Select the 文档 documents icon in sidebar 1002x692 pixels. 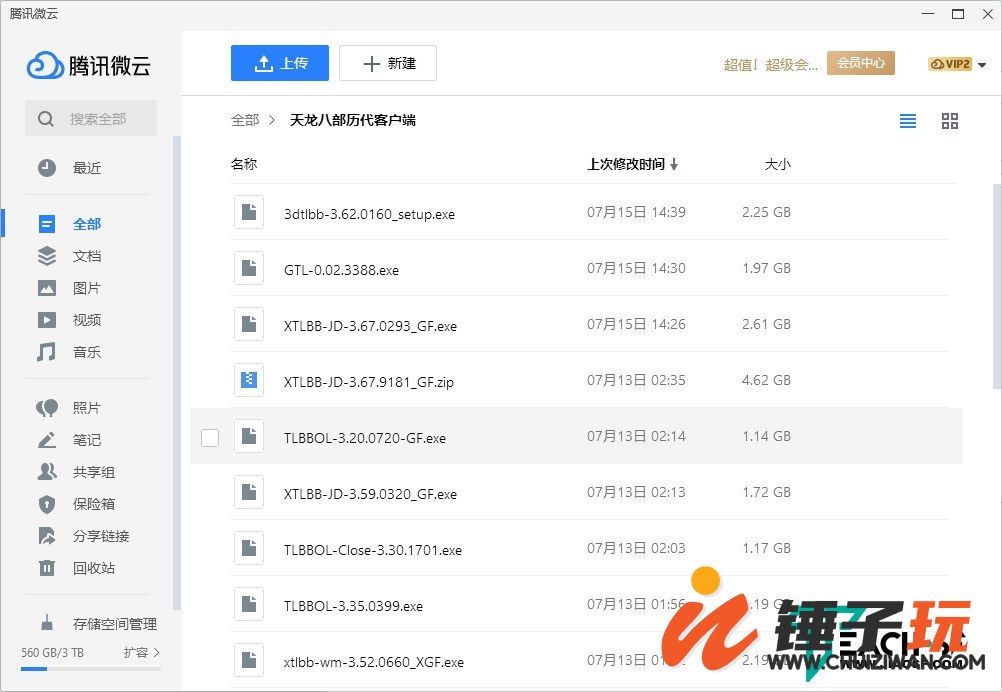click(47, 256)
